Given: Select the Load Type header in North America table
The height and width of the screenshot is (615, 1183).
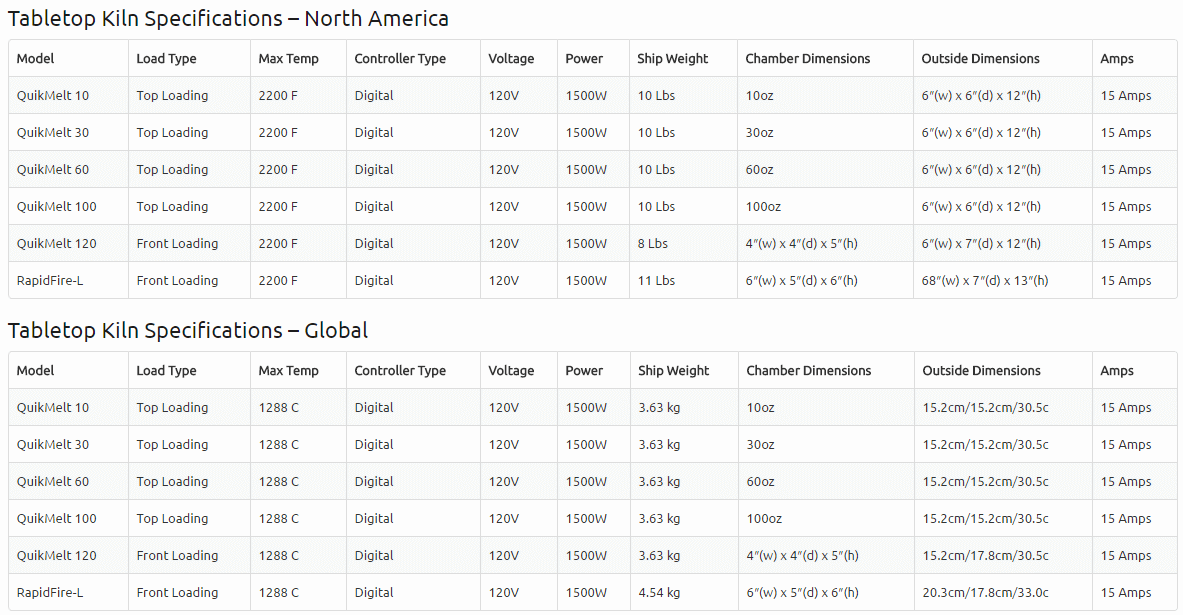Looking at the screenshot, I should (x=166, y=59).
